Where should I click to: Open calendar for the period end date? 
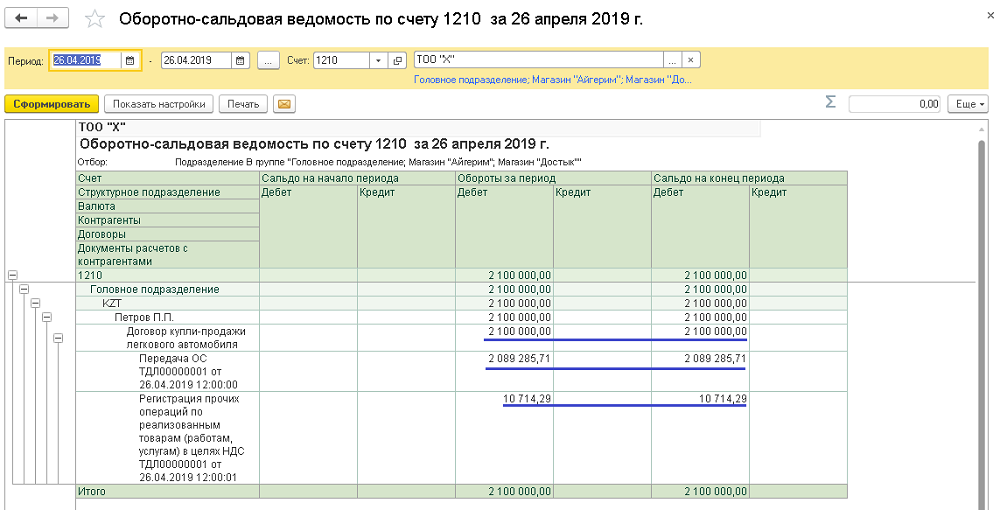(x=240, y=60)
